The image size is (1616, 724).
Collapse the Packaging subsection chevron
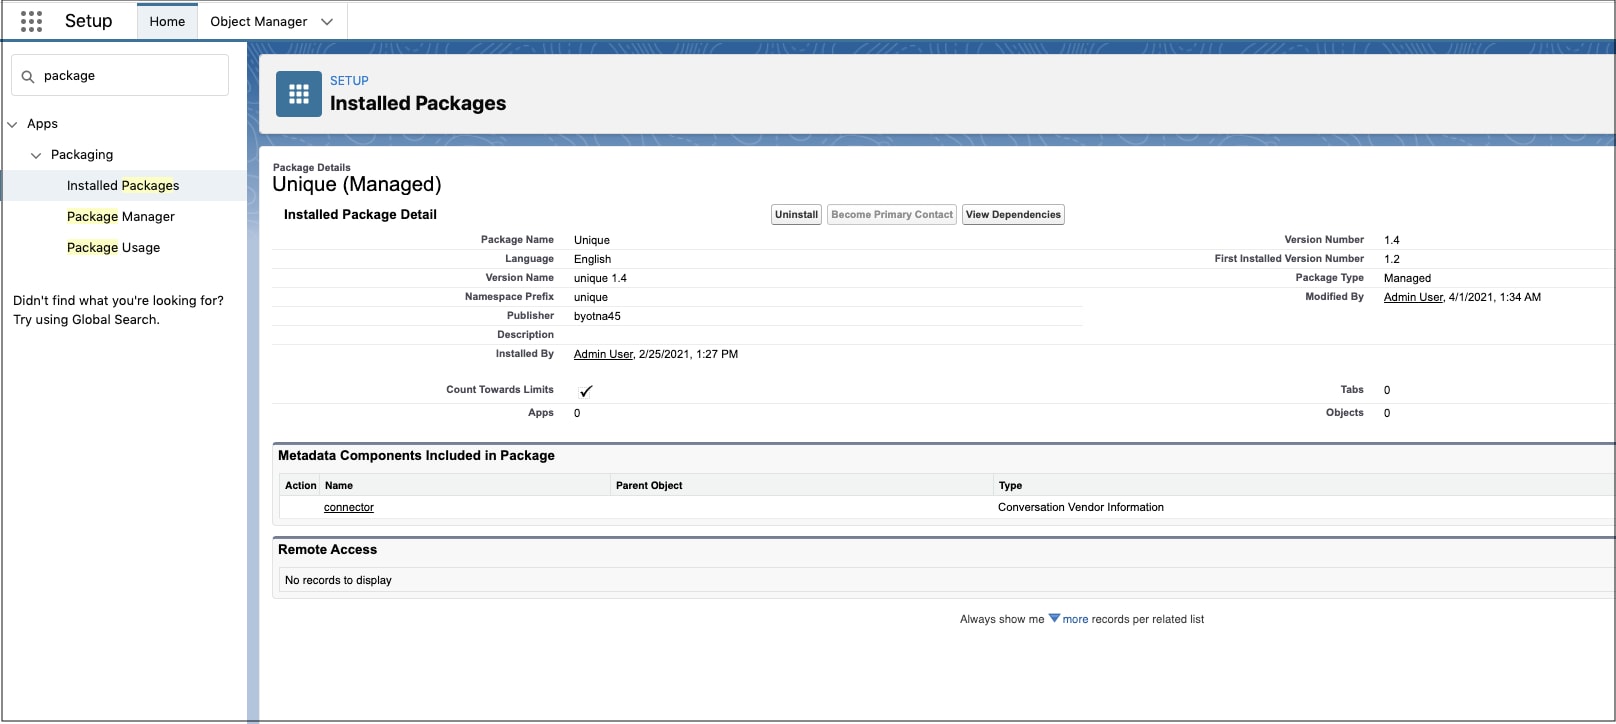click(x=36, y=155)
